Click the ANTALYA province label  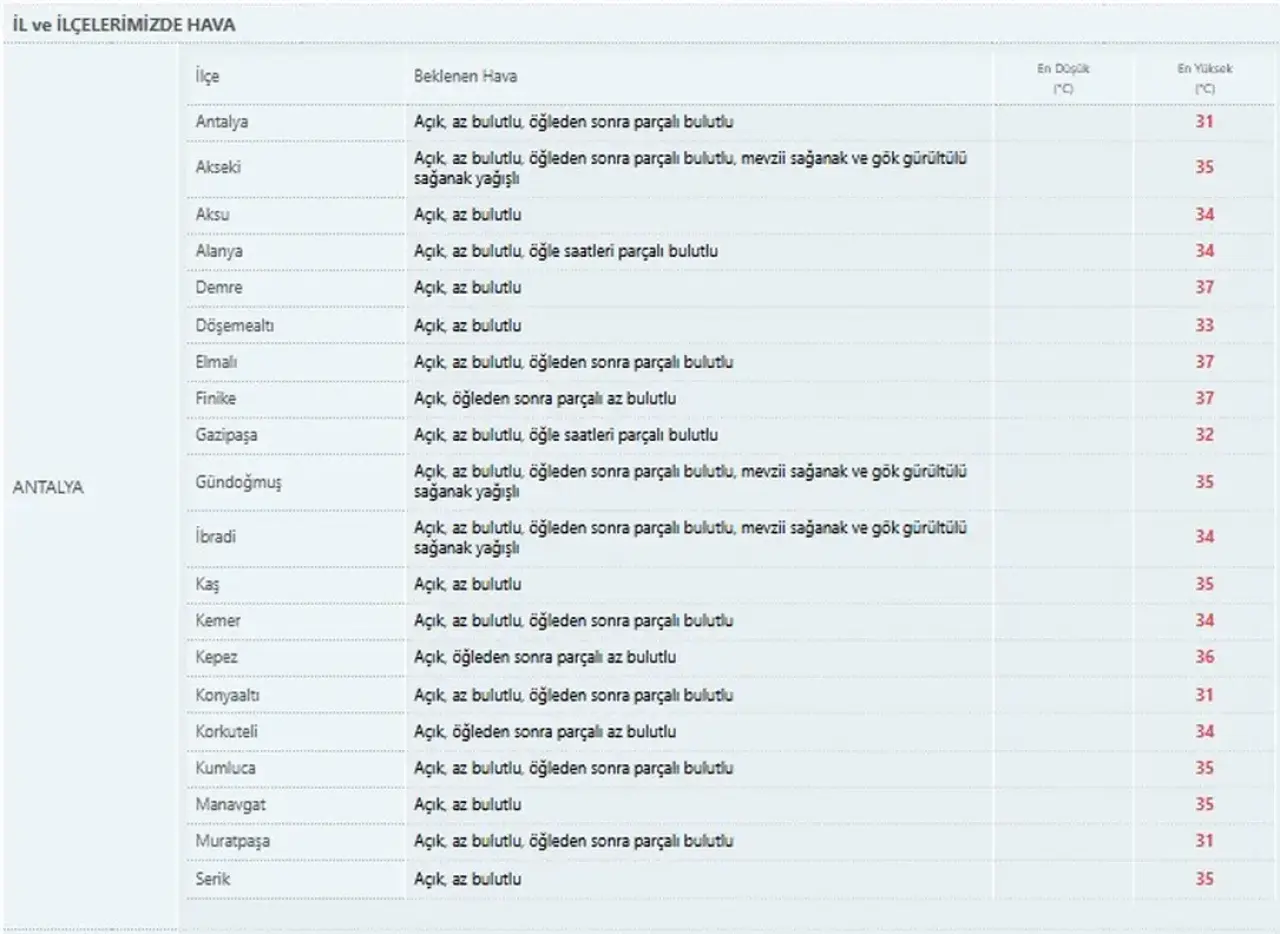(48, 489)
